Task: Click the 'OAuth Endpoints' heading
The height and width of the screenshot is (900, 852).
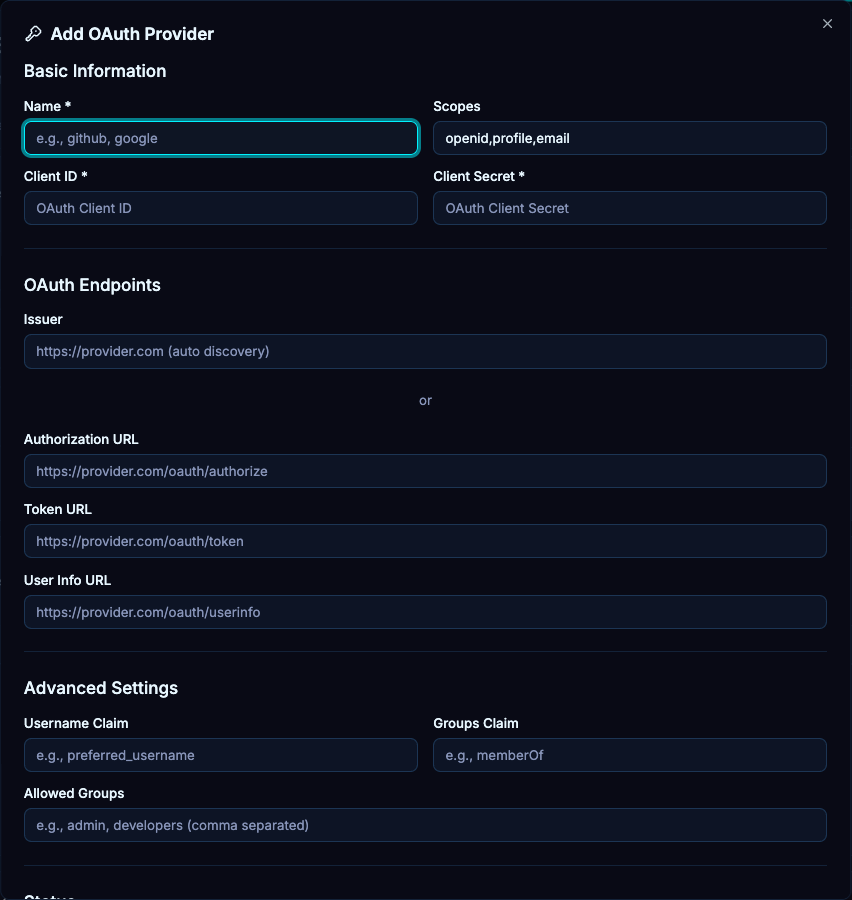Action: pos(92,285)
